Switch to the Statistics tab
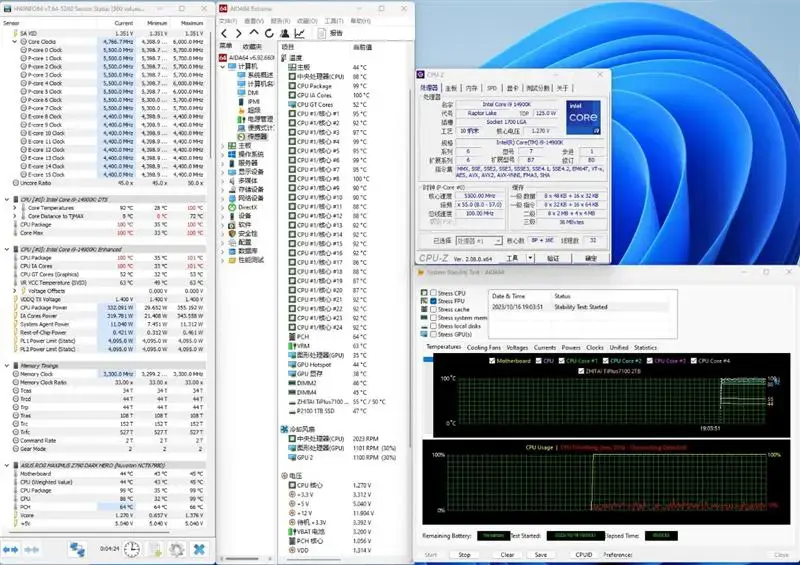 [x=645, y=347]
